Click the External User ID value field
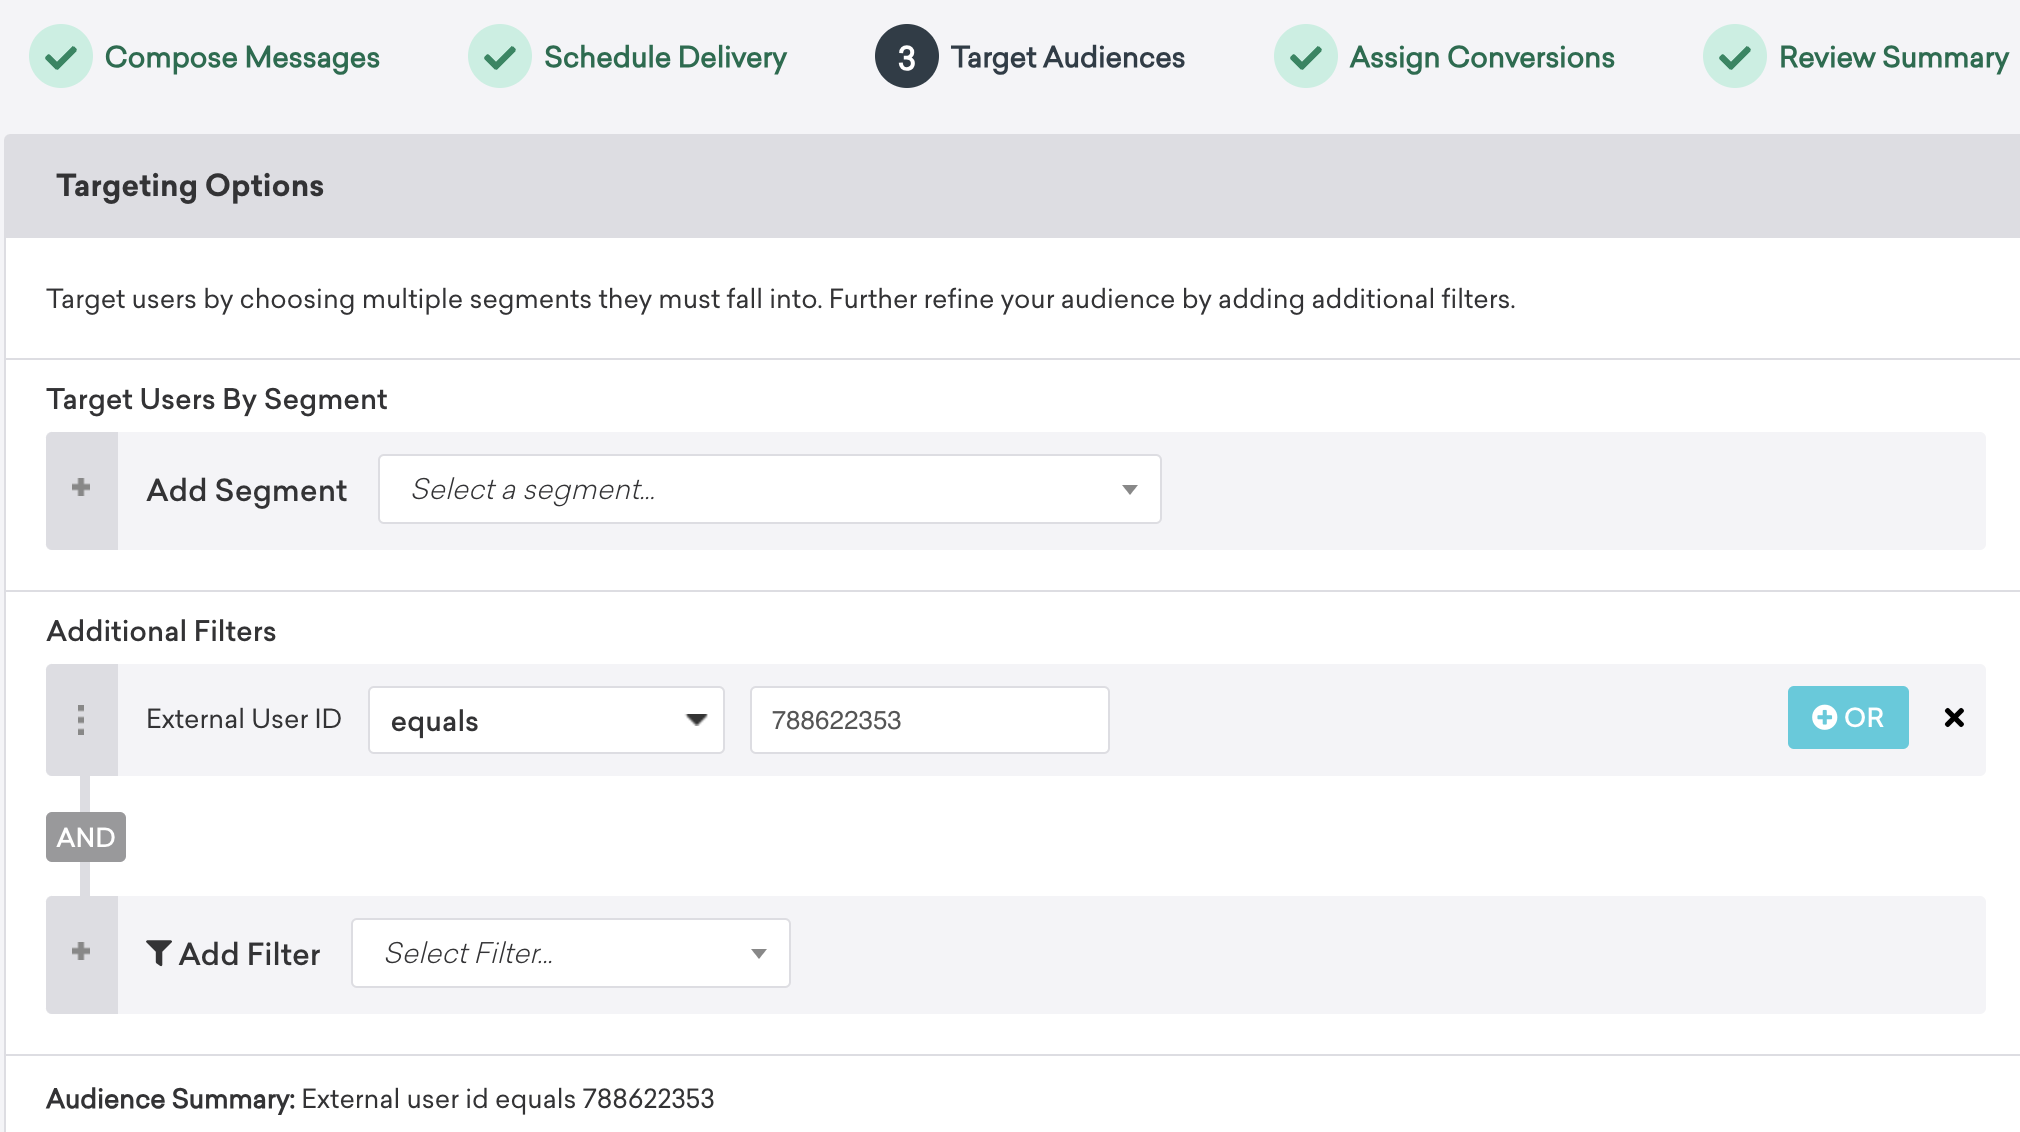 coord(929,720)
